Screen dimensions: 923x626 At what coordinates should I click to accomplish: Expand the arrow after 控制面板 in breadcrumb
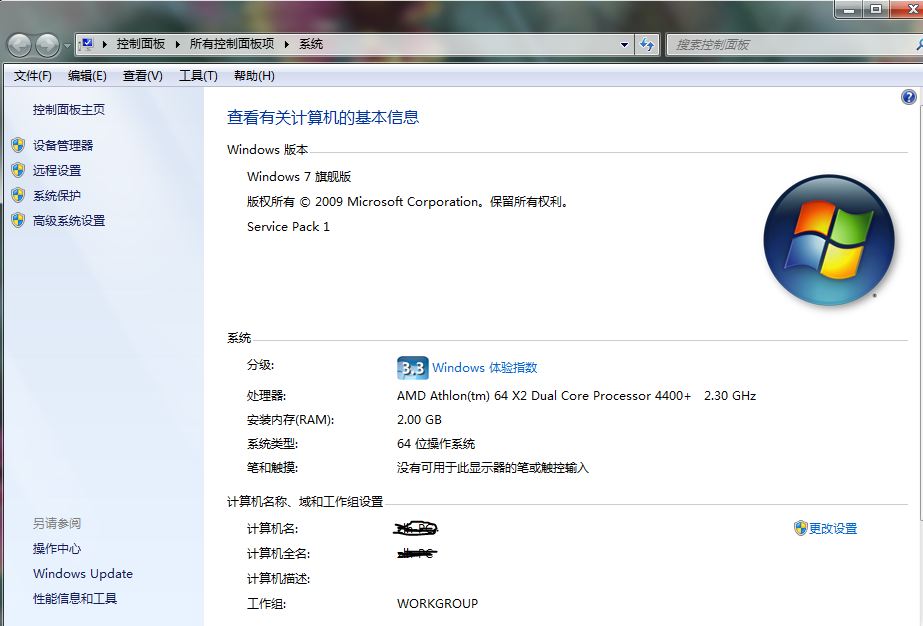(x=177, y=44)
